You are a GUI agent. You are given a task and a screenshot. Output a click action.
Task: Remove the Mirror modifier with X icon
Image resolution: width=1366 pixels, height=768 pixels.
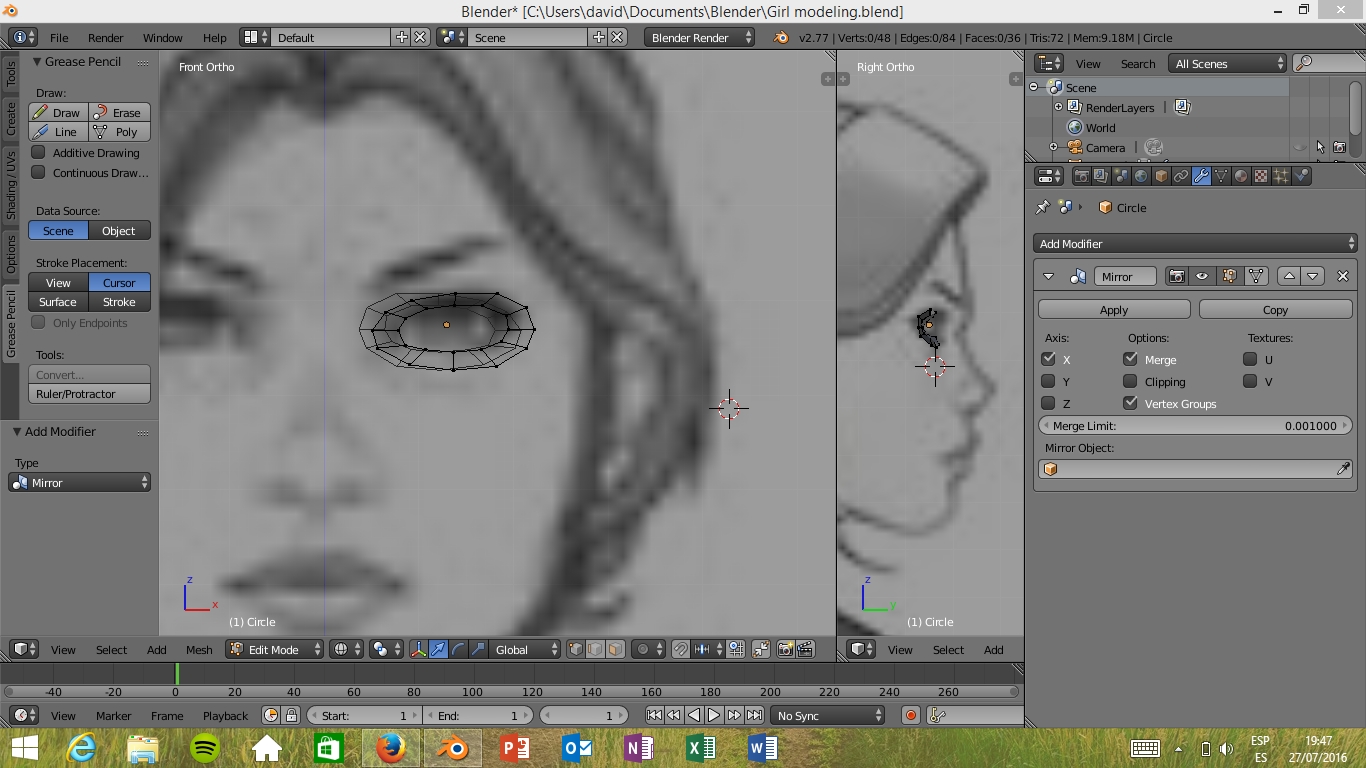tap(1342, 277)
